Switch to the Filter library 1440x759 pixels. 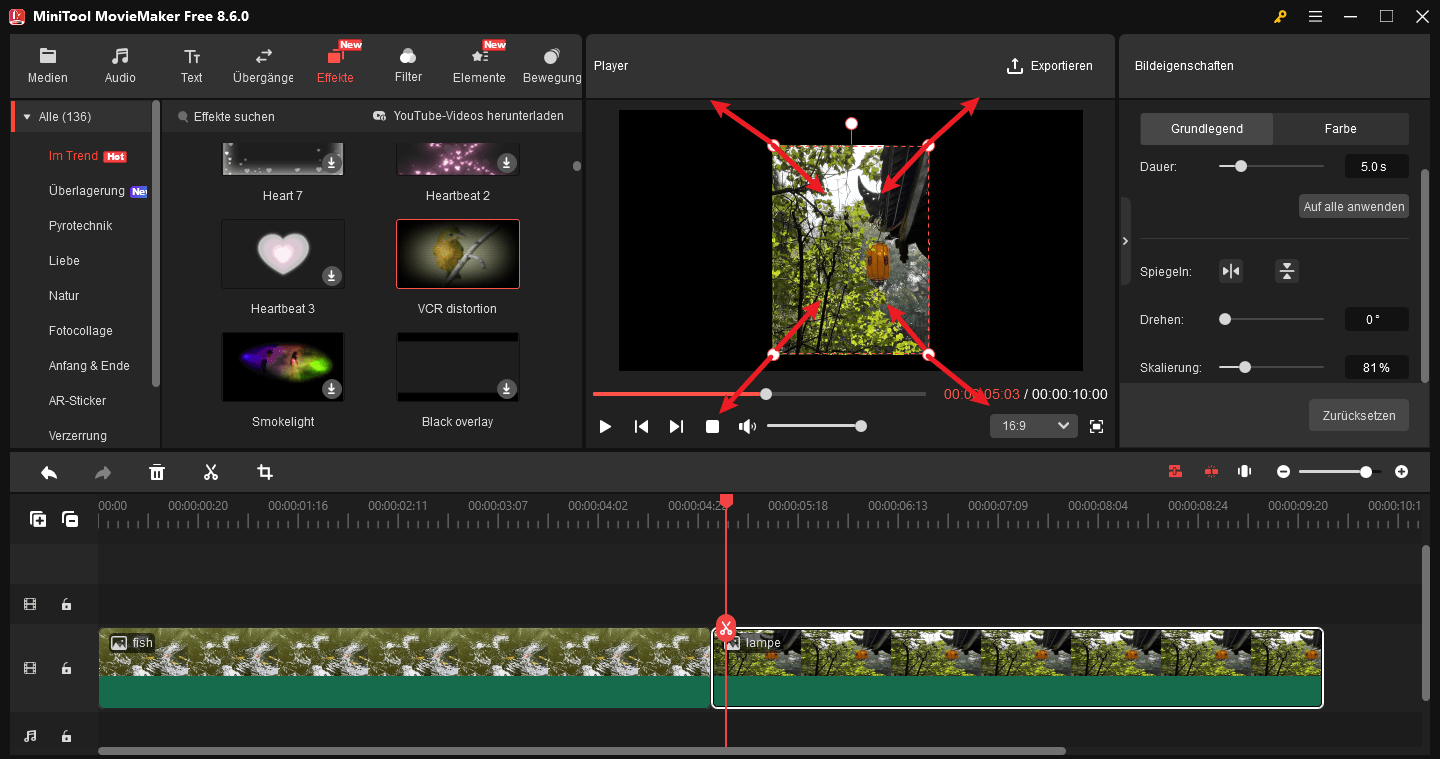[407, 65]
